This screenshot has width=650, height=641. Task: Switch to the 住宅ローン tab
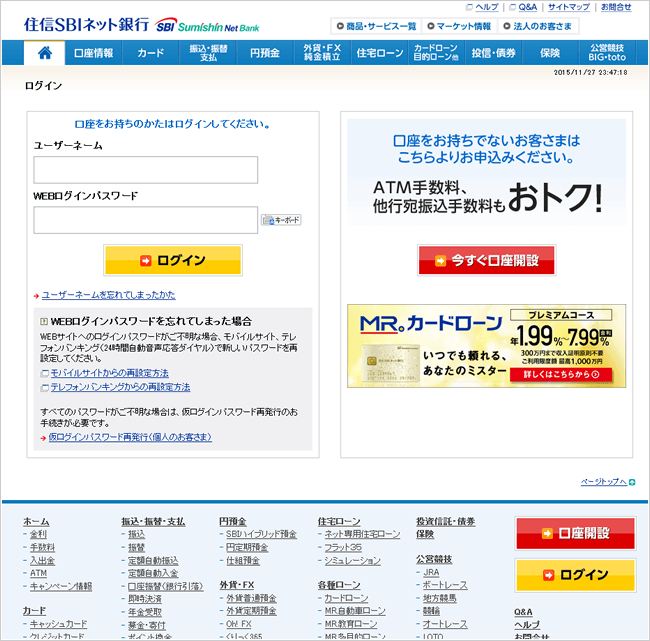380,53
